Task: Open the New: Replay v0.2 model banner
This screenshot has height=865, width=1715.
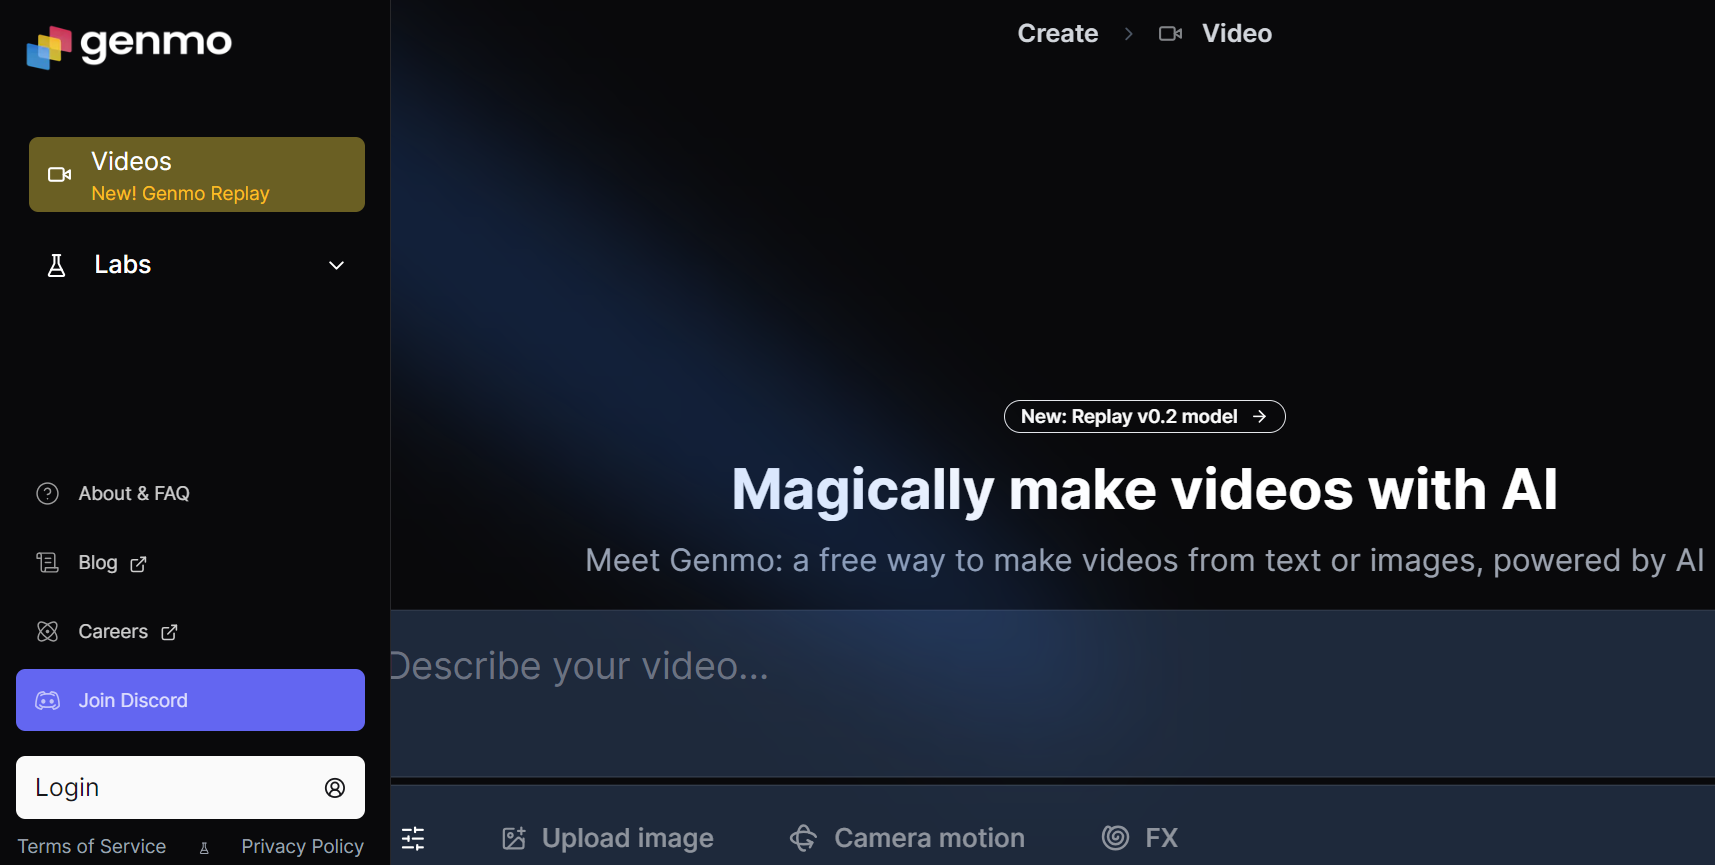Action: pyautogui.click(x=1144, y=417)
